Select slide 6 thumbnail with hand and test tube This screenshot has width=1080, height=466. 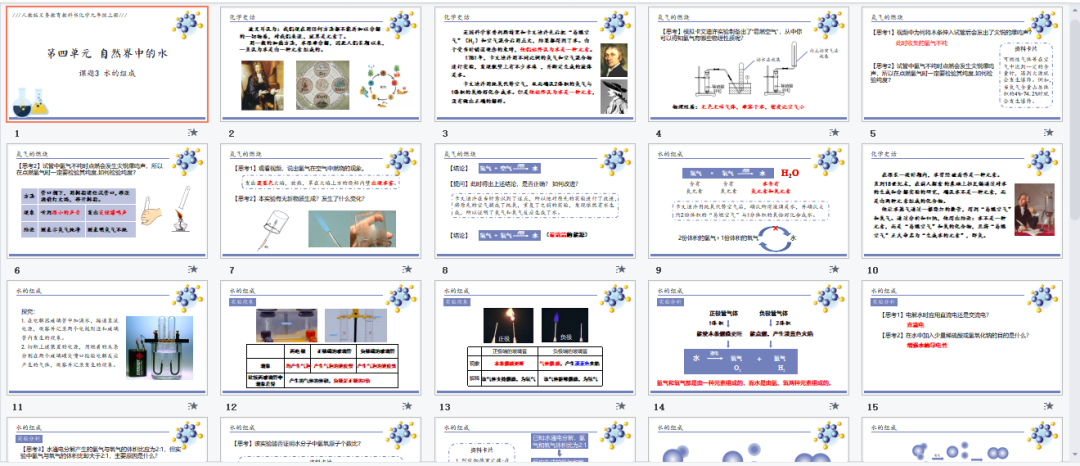pyautogui.click(x=107, y=201)
